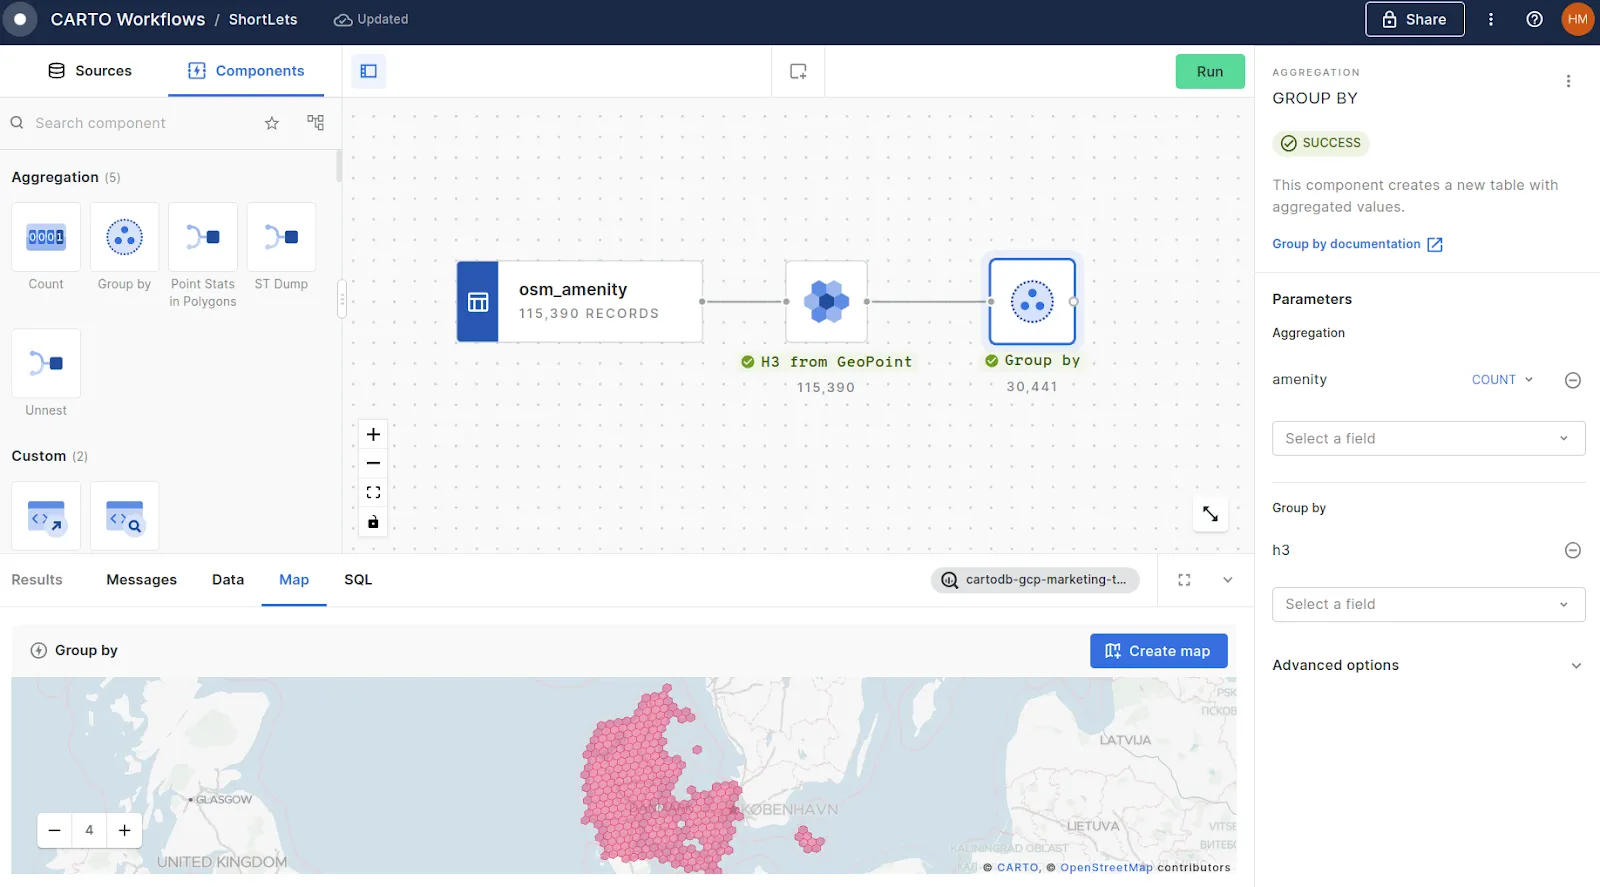Select the Point Stats in Polygons component
Screen dimensions: 1600x887
[203, 238]
